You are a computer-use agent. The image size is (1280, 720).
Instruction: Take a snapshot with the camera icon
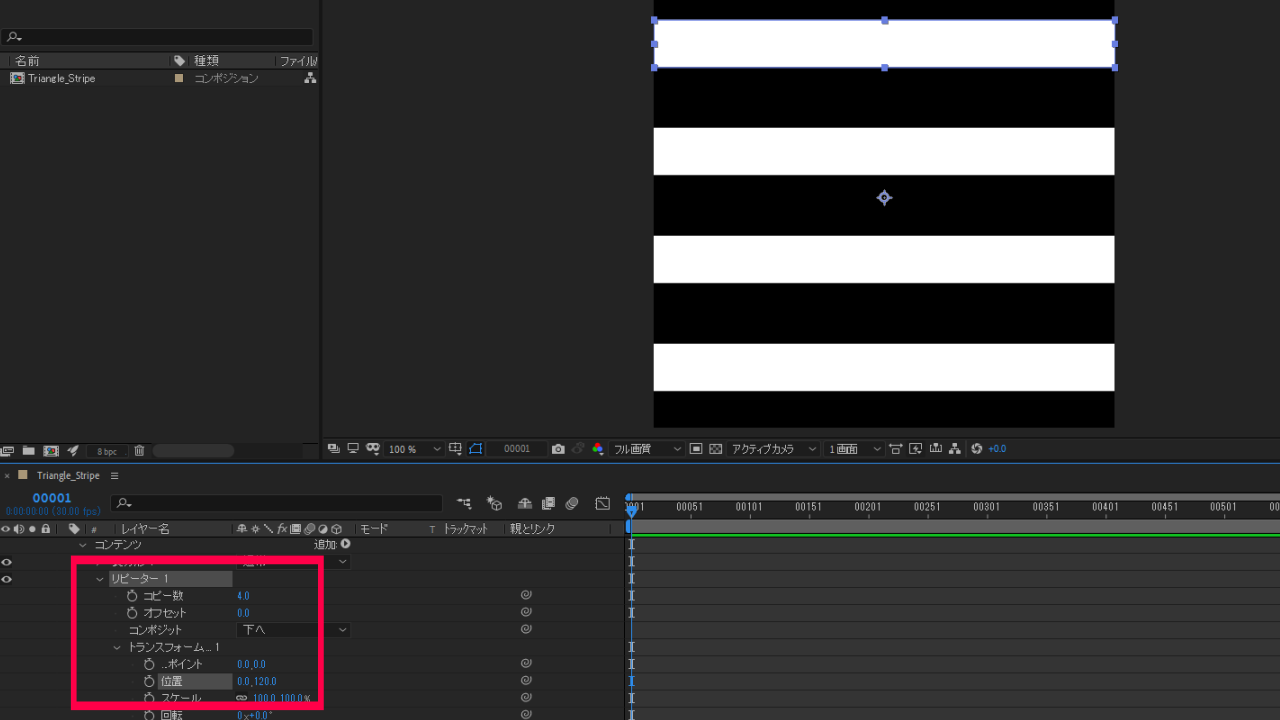pyautogui.click(x=558, y=449)
